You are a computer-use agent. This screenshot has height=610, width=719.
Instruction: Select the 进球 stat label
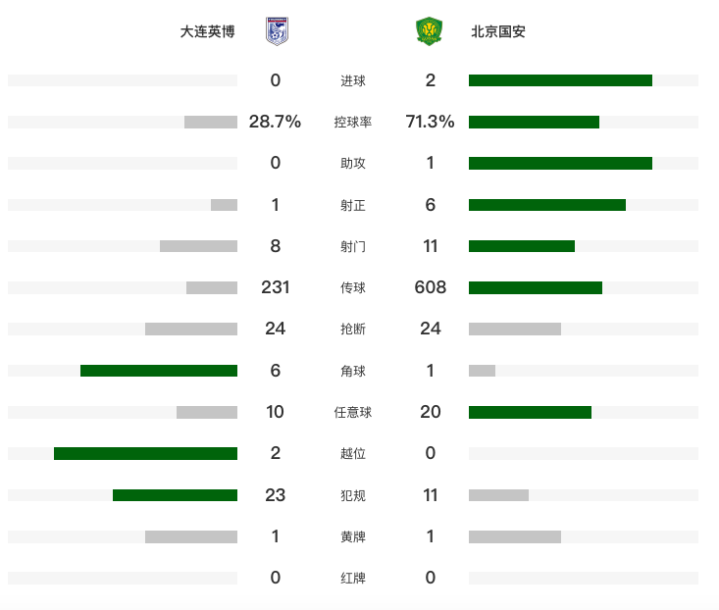tap(353, 81)
